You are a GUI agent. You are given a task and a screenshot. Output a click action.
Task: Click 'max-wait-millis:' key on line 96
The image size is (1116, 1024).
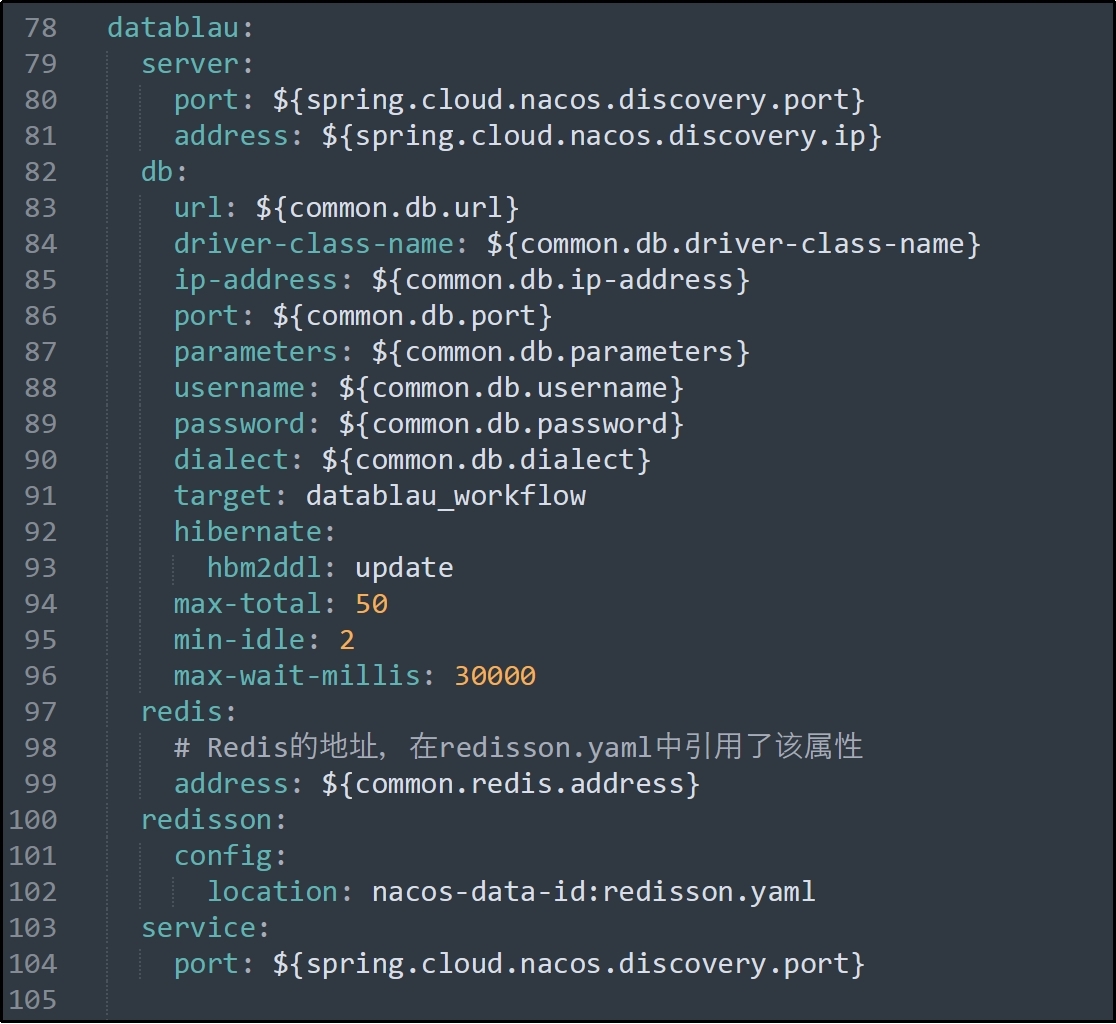click(304, 676)
